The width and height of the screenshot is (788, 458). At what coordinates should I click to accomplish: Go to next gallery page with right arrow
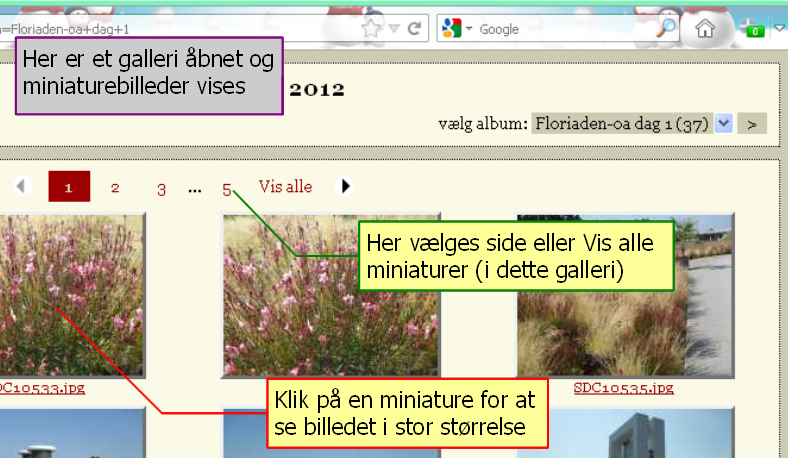[345, 186]
